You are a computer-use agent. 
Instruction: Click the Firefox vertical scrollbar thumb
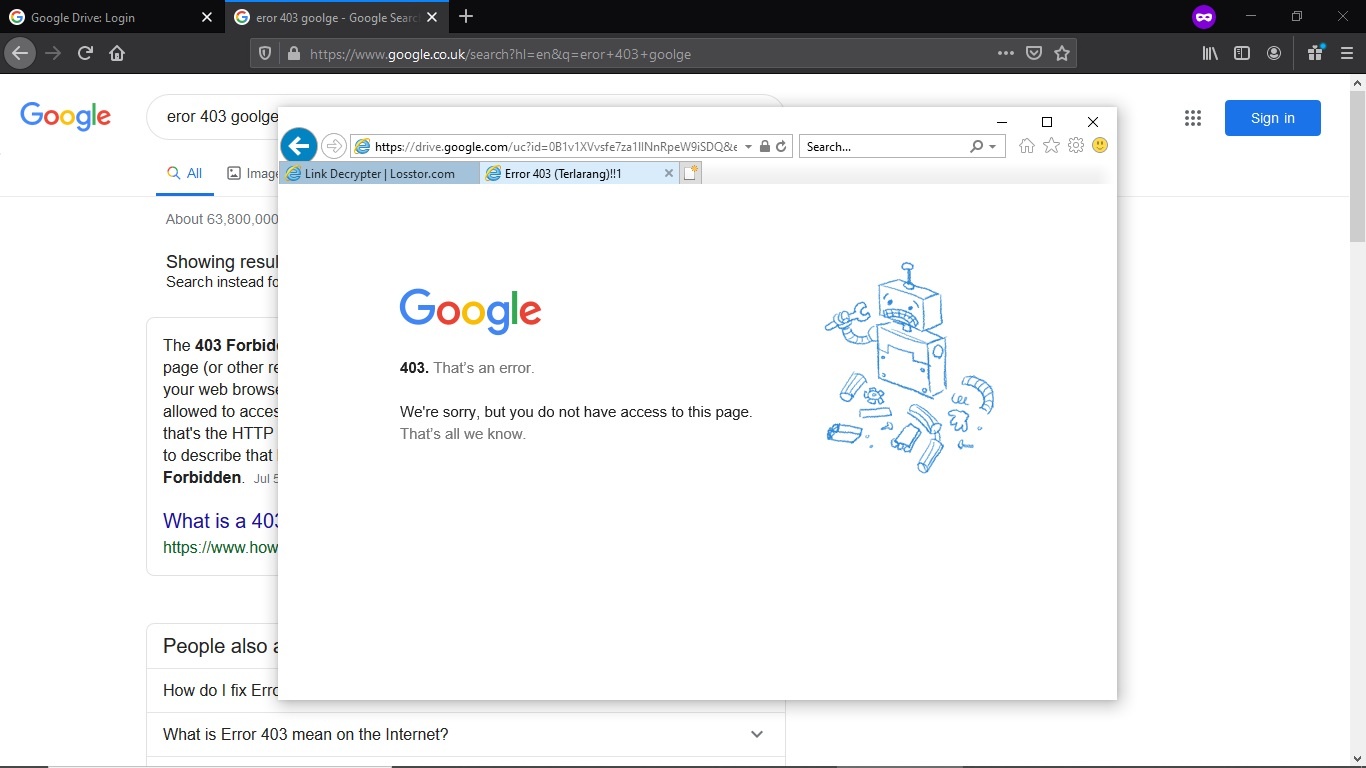click(x=1357, y=167)
